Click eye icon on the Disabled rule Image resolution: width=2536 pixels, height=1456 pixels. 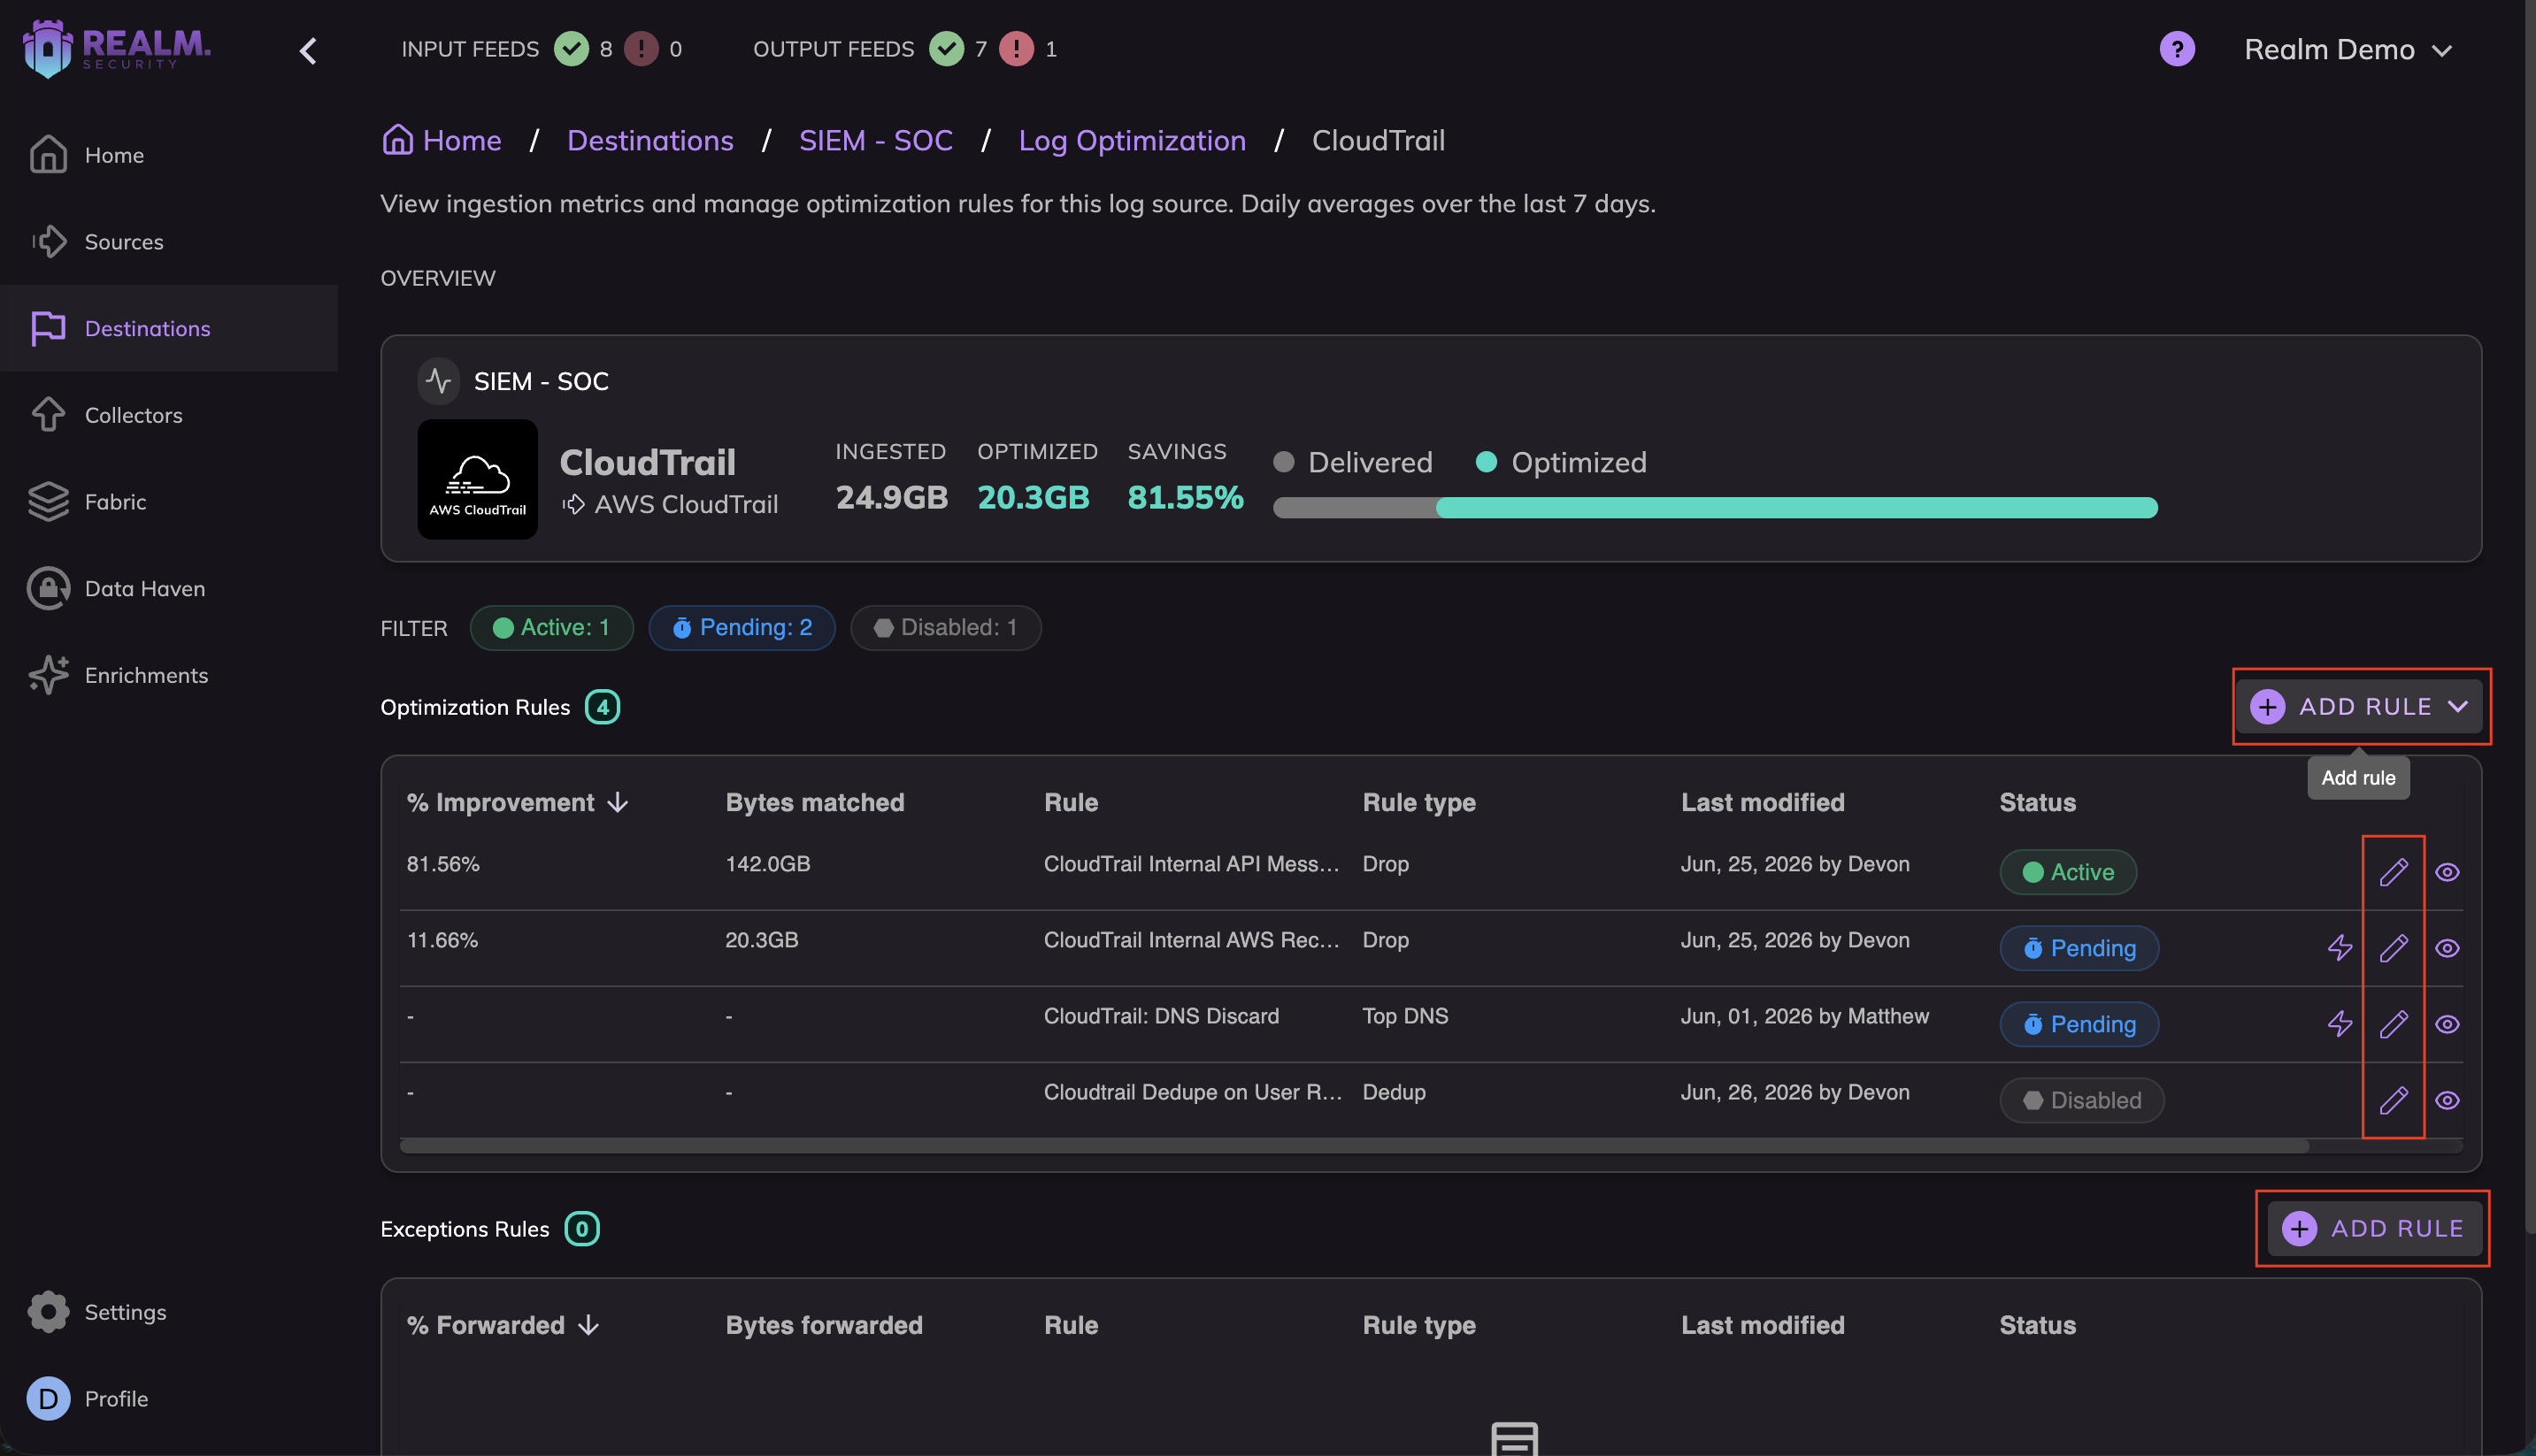(x=2446, y=1100)
